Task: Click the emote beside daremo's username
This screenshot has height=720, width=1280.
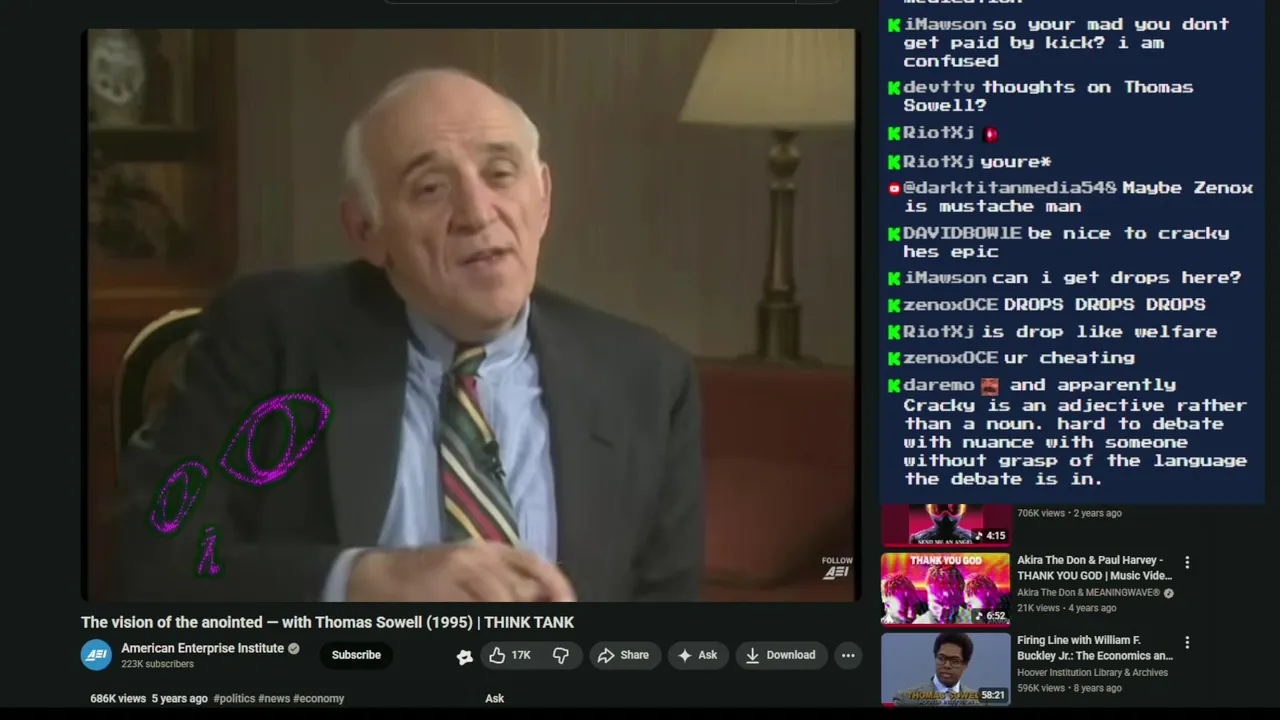Action: [990, 385]
